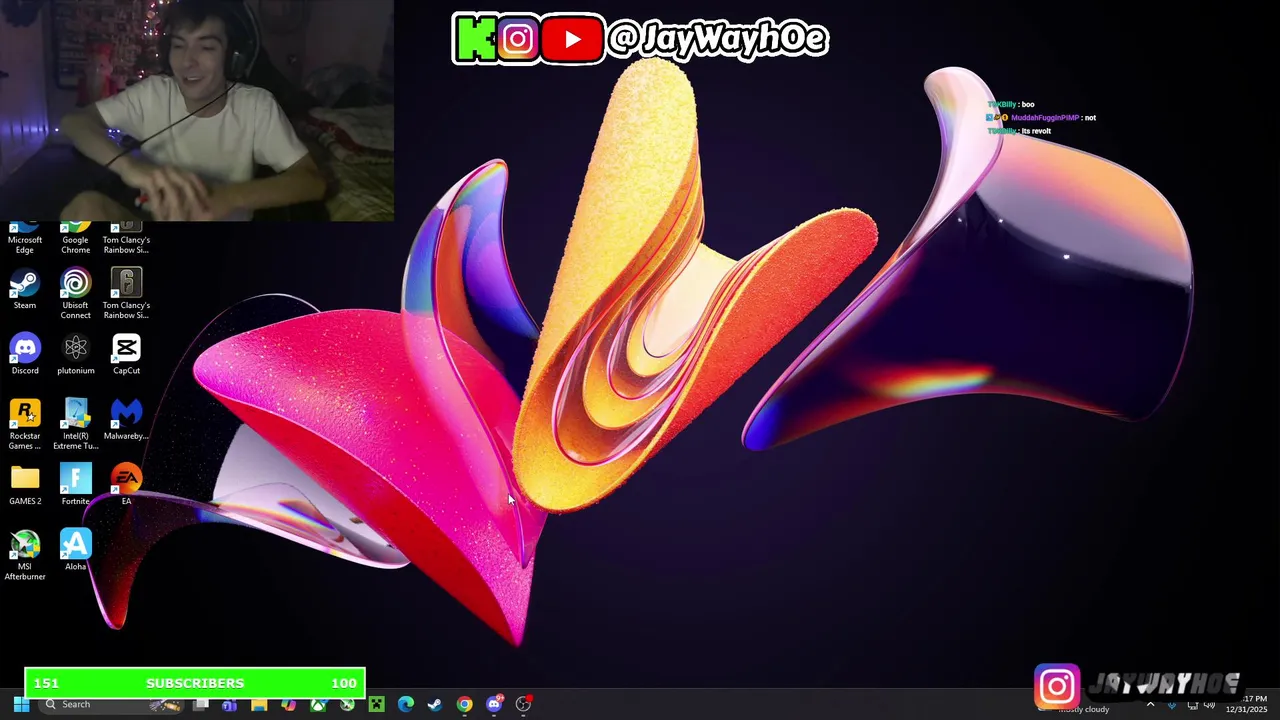Open File Explorer from the taskbar
Screen dimensions: 1280x720
tap(259, 704)
